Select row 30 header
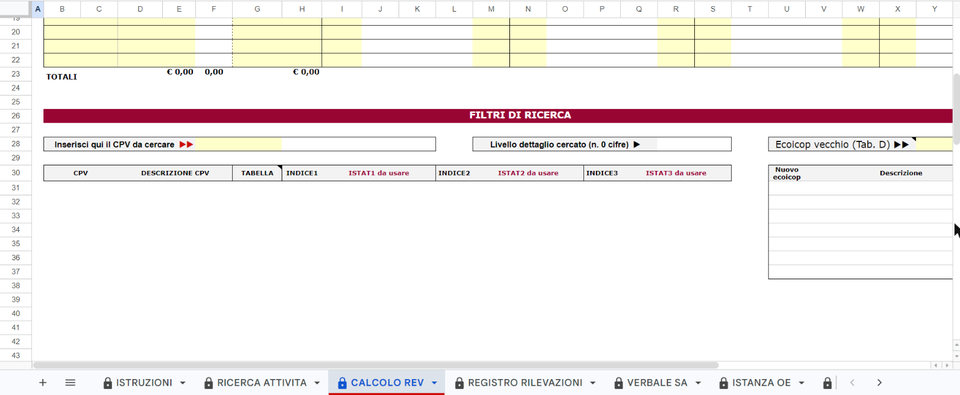 (x=16, y=173)
